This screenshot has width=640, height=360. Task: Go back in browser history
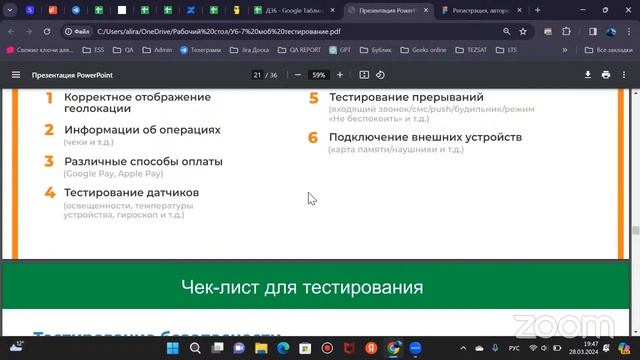(11, 31)
